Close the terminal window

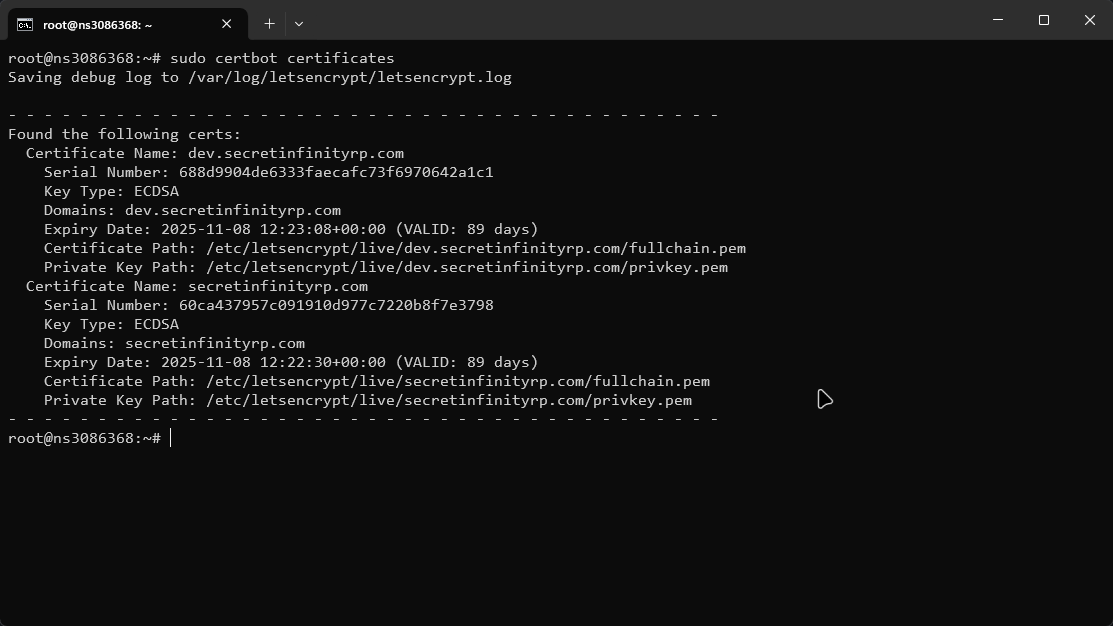[x=1090, y=20]
